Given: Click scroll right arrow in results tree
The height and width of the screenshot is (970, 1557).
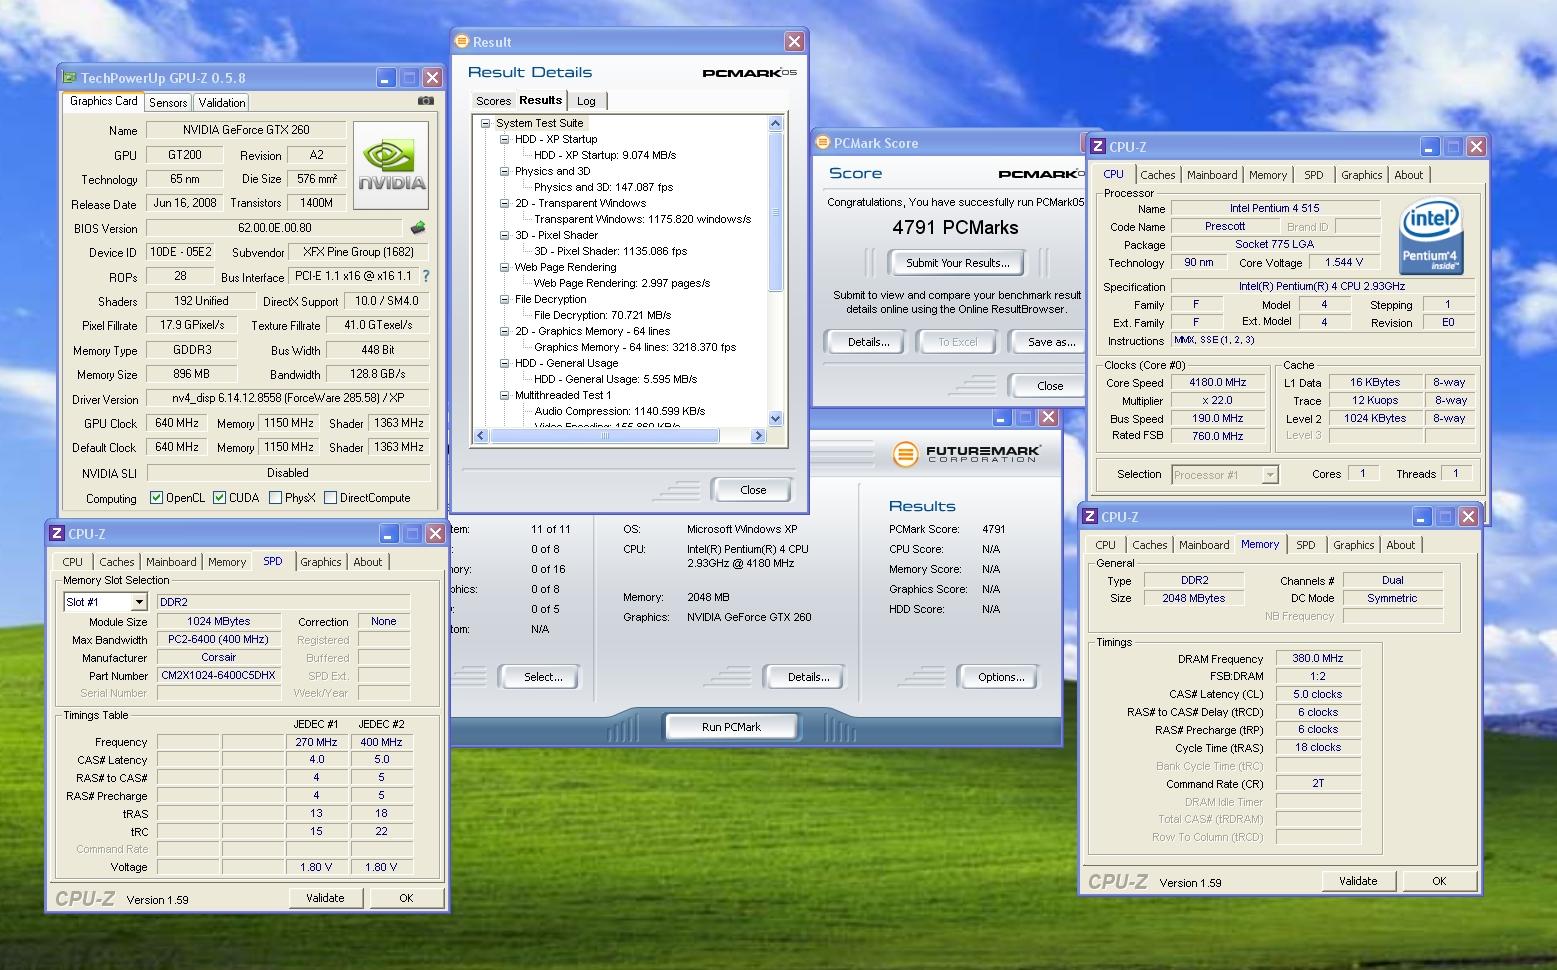Looking at the screenshot, I should [x=758, y=436].
